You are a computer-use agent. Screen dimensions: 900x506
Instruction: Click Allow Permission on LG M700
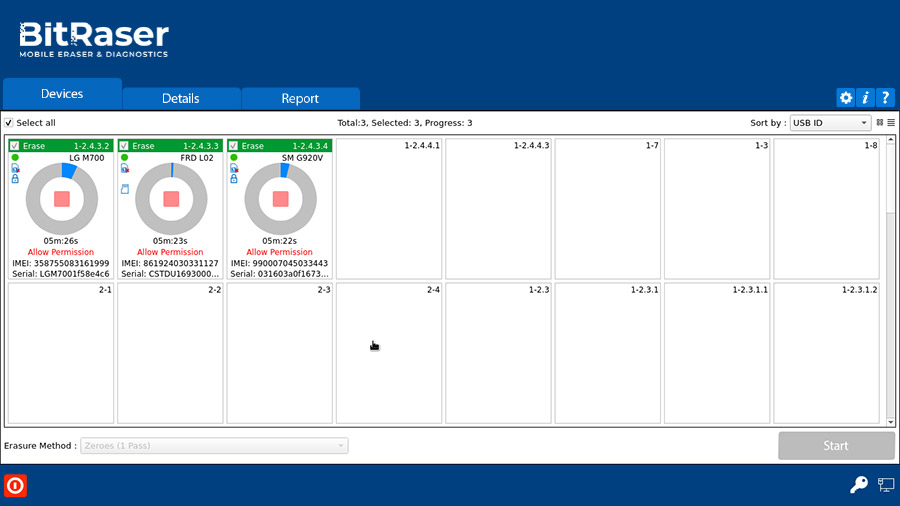point(61,252)
